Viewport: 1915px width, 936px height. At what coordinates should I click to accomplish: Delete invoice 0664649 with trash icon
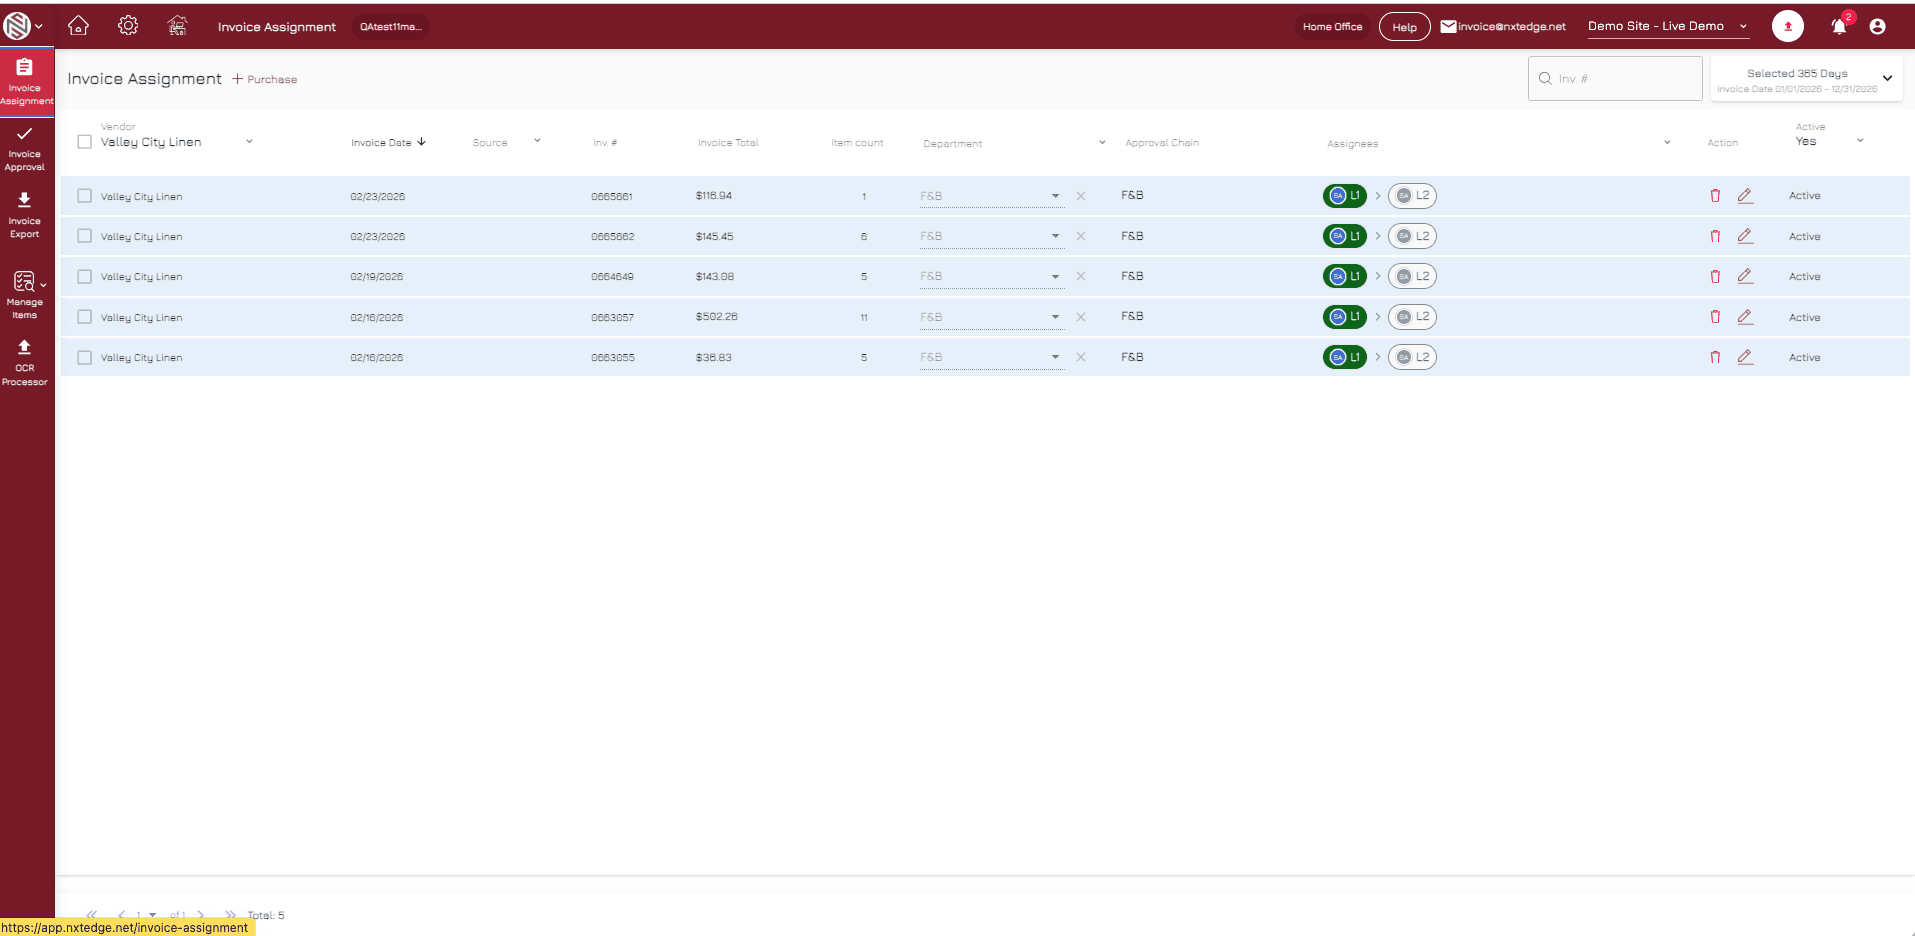[1715, 276]
